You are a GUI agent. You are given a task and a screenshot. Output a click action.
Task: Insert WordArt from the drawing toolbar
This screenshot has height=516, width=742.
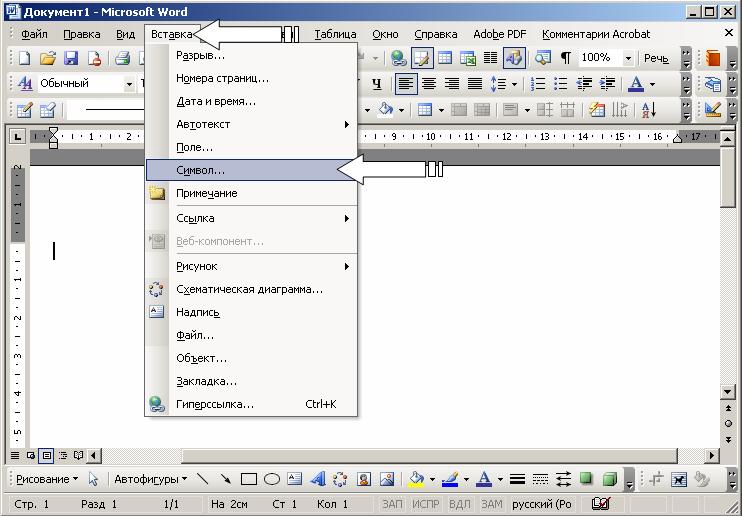(317, 479)
